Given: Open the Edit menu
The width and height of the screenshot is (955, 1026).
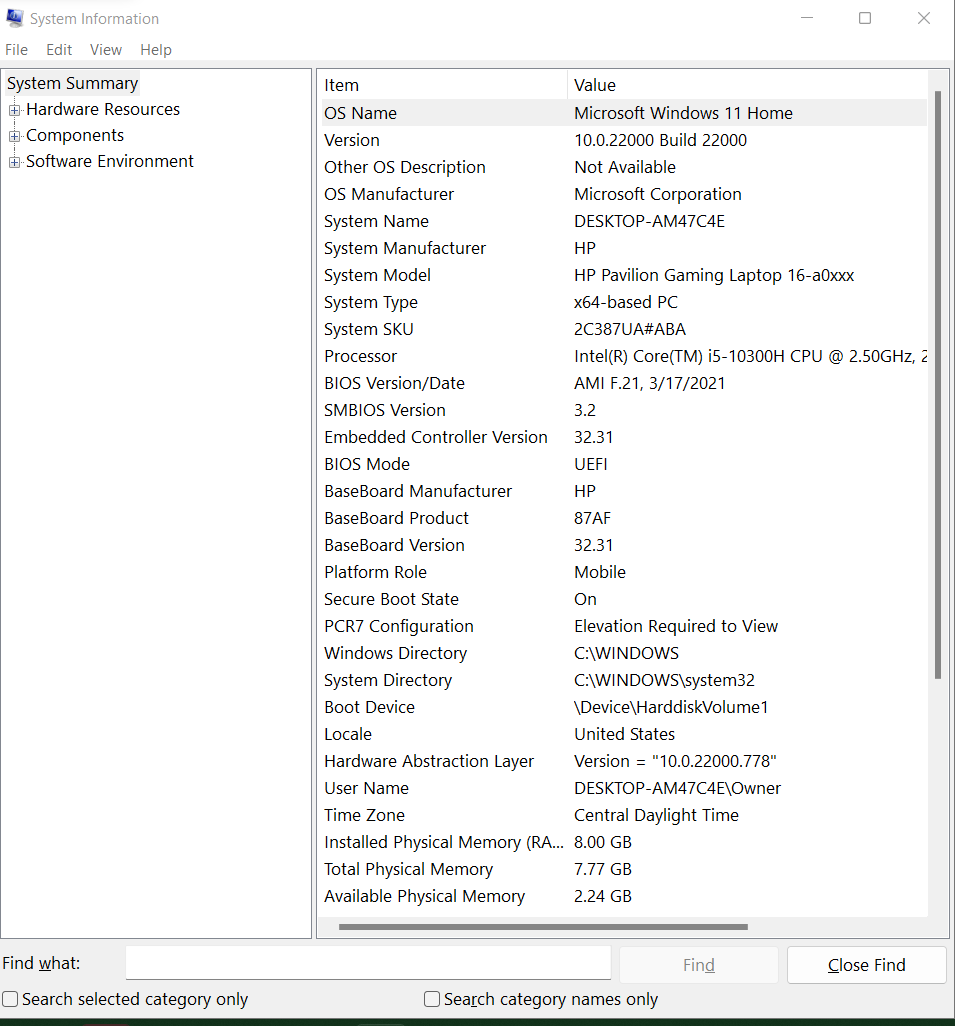Looking at the screenshot, I should tap(58, 49).
